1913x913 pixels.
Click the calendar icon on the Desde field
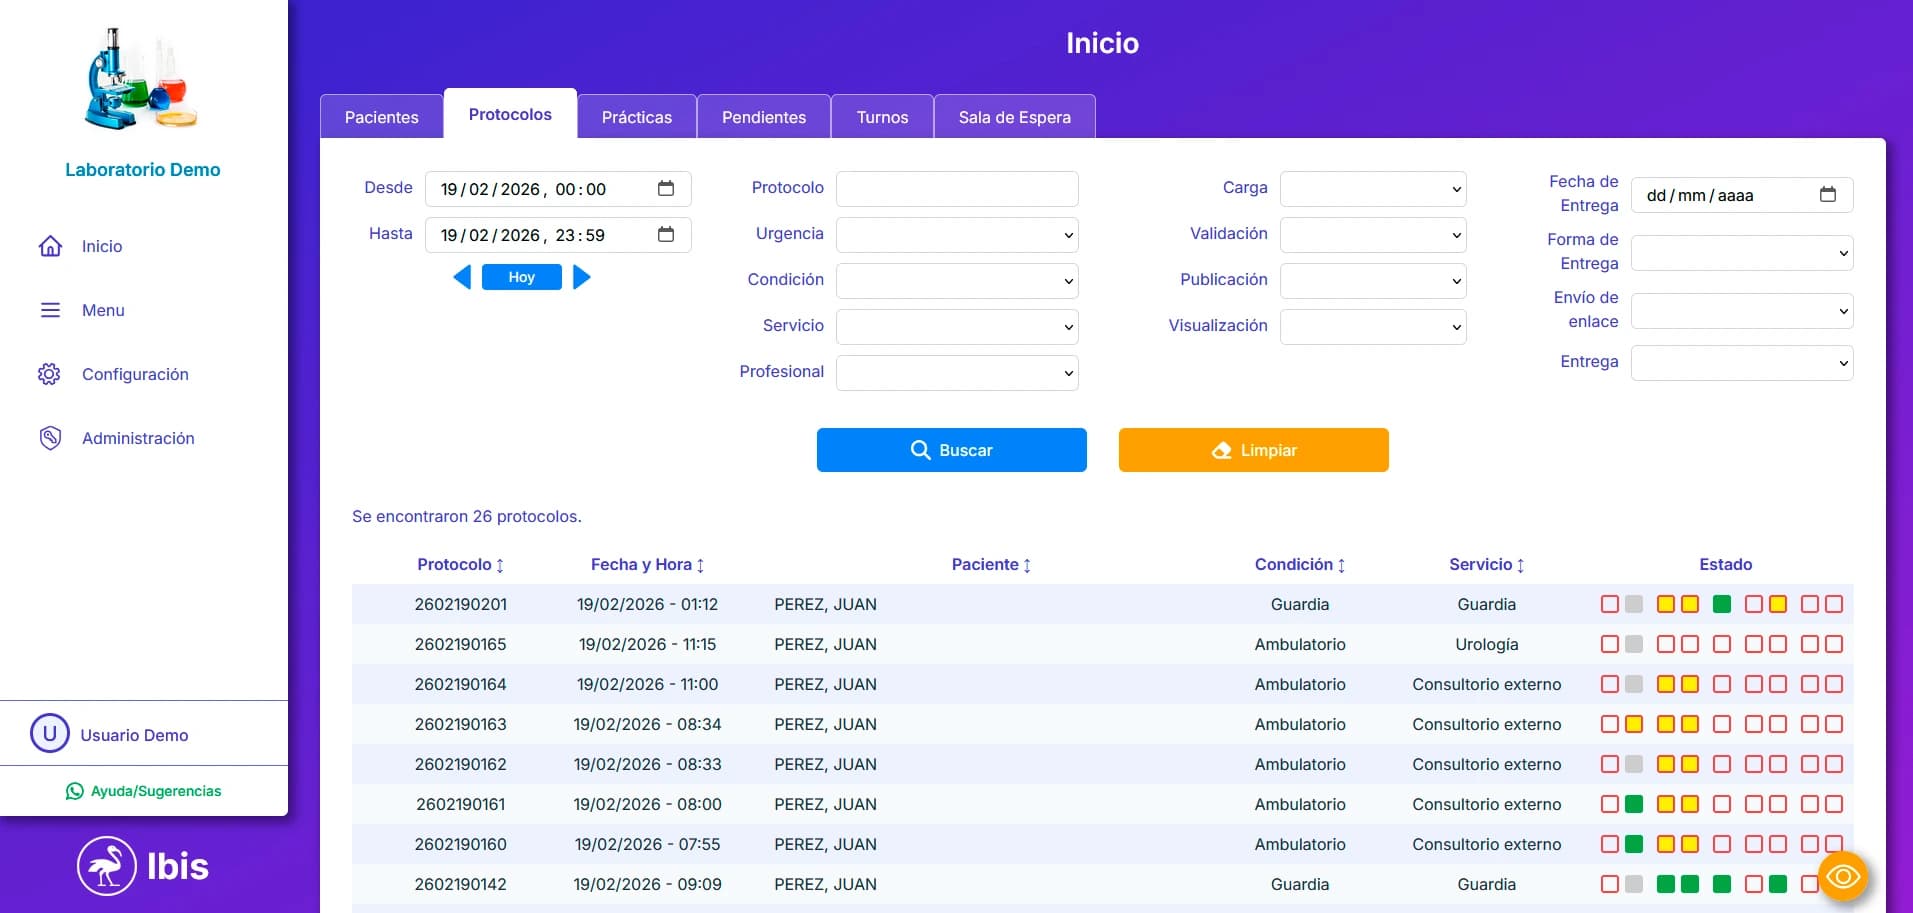666,188
